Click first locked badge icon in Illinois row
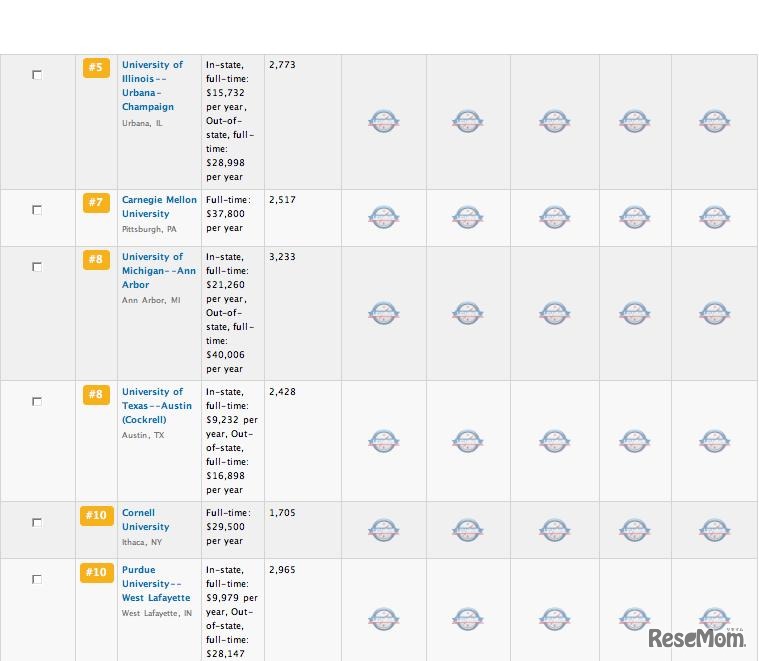The height and width of the screenshot is (661, 759). [x=384, y=121]
